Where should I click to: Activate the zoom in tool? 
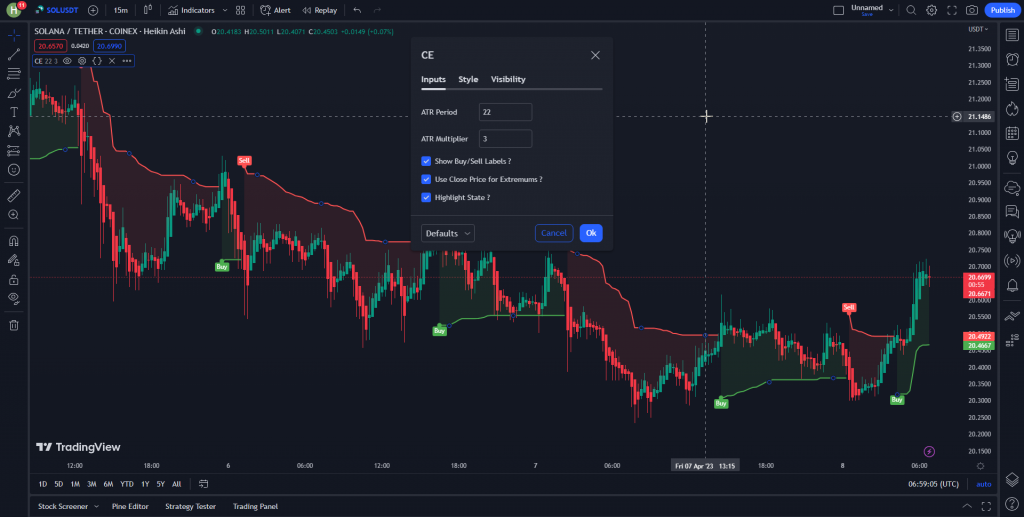click(x=14, y=215)
